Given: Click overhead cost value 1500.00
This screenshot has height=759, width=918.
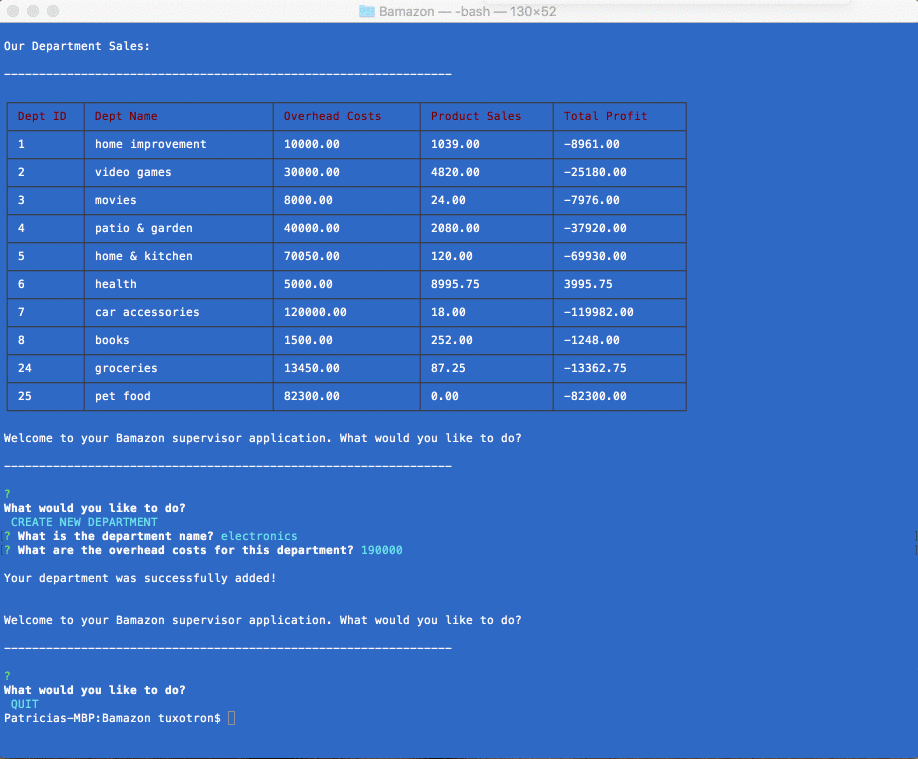Looking at the screenshot, I should [x=308, y=340].
